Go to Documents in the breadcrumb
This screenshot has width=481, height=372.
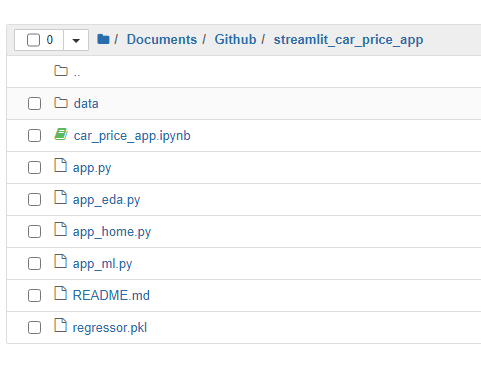pos(162,39)
